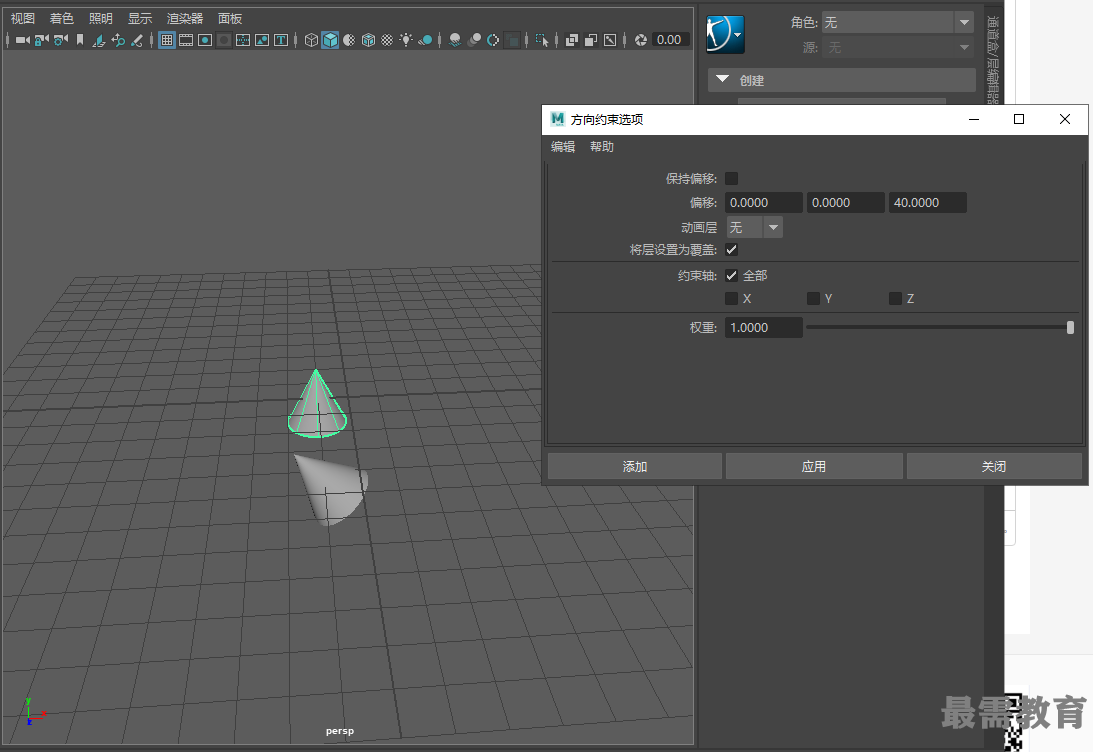Screen dimensions: 1093x752
Task: Open the 编辑 menu in constraint options
Action: tap(563, 146)
